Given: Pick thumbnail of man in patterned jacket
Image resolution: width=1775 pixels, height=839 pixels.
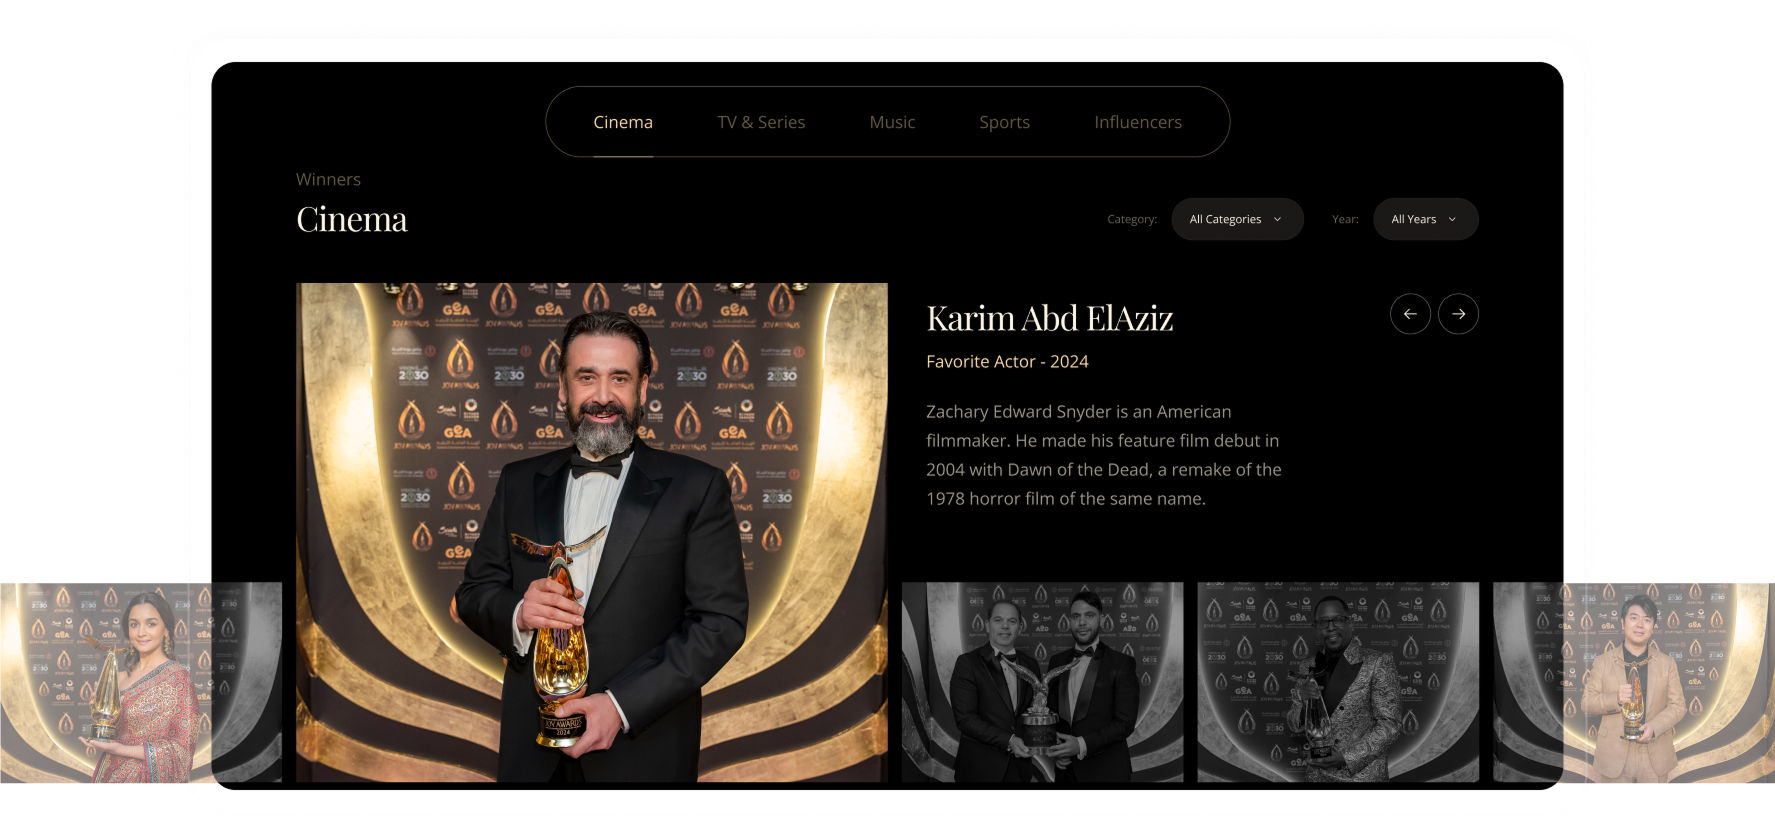Looking at the screenshot, I should [x=1337, y=682].
